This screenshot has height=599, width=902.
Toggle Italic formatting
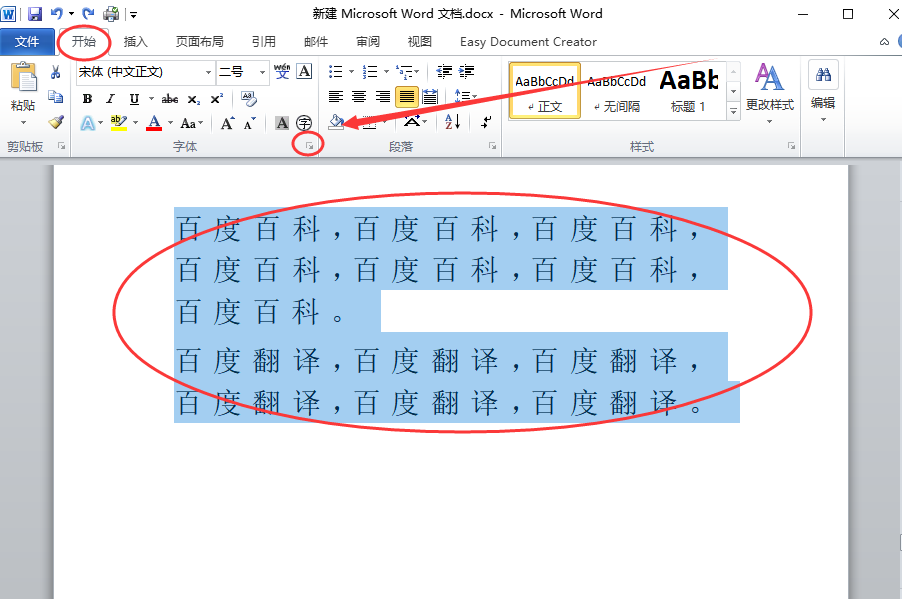point(110,99)
